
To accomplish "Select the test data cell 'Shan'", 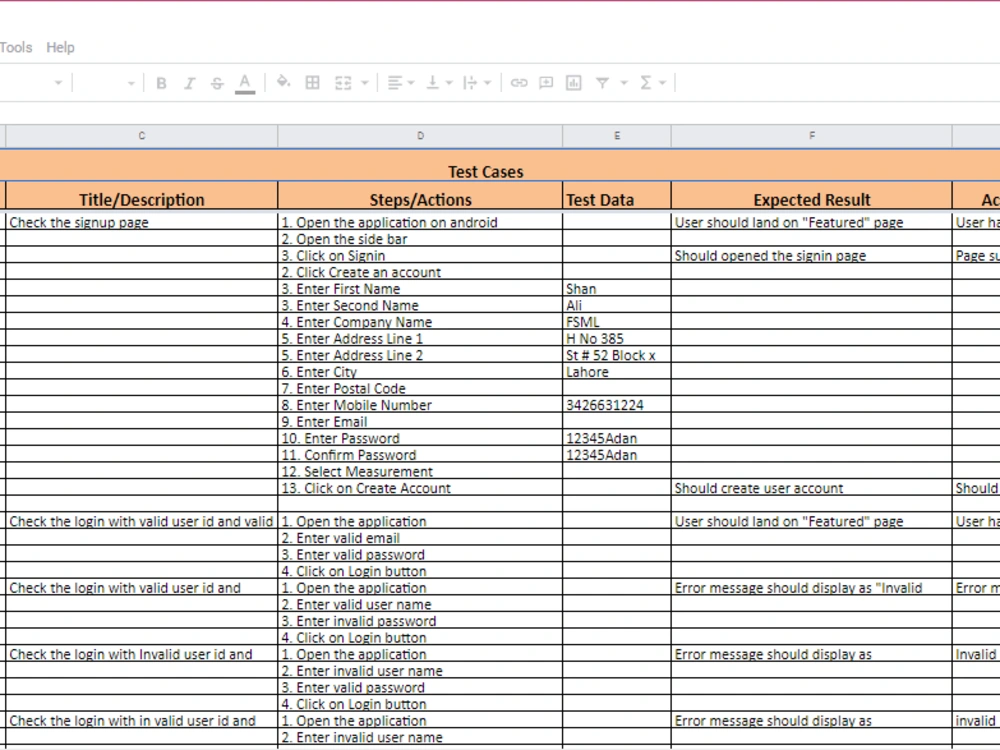I will [x=617, y=288].
